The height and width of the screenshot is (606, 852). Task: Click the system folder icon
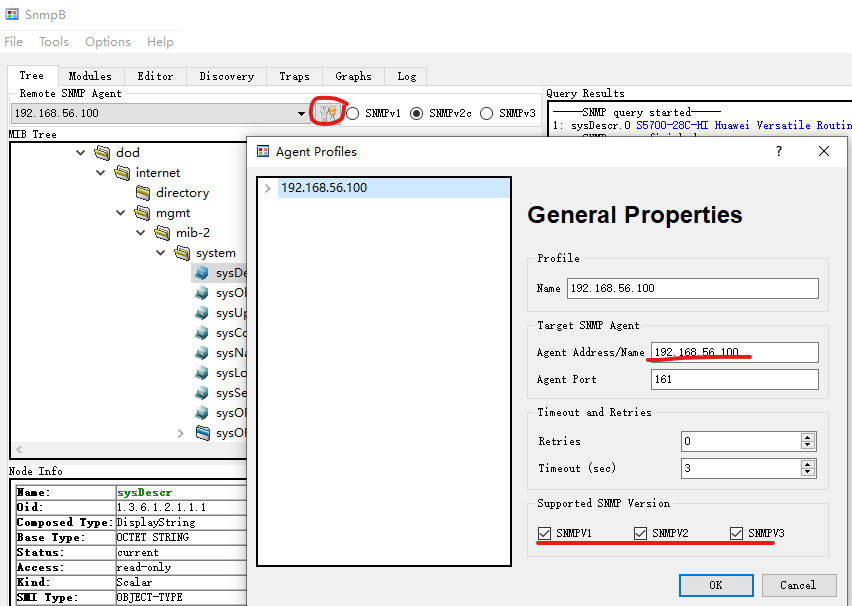(x=182, y=253)
